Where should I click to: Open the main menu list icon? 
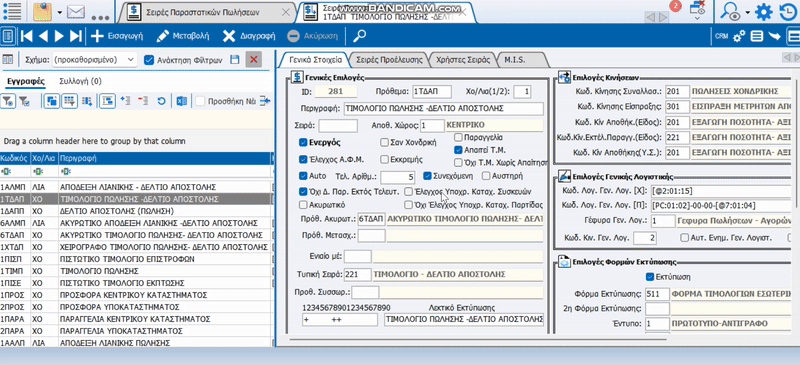(12, 11)
